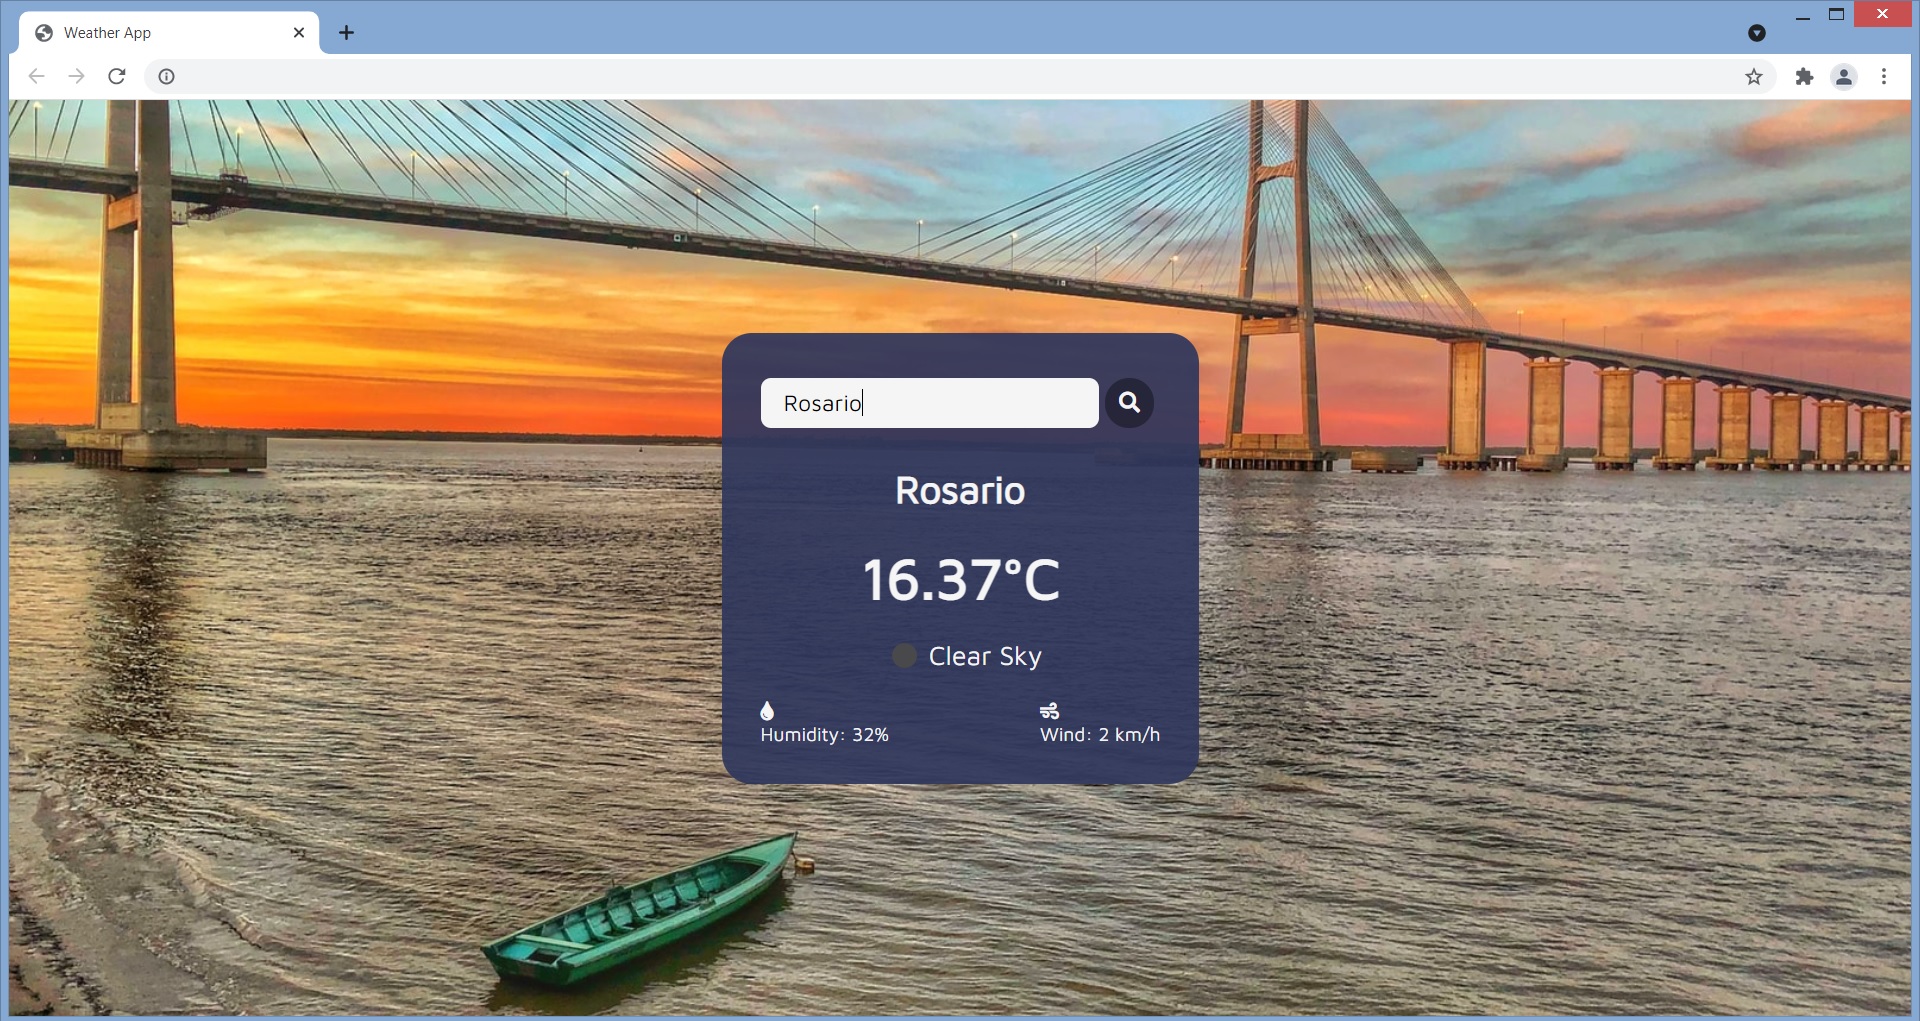
Task: Select the Wind: 2 km/h text
Action: [1100, 735]
